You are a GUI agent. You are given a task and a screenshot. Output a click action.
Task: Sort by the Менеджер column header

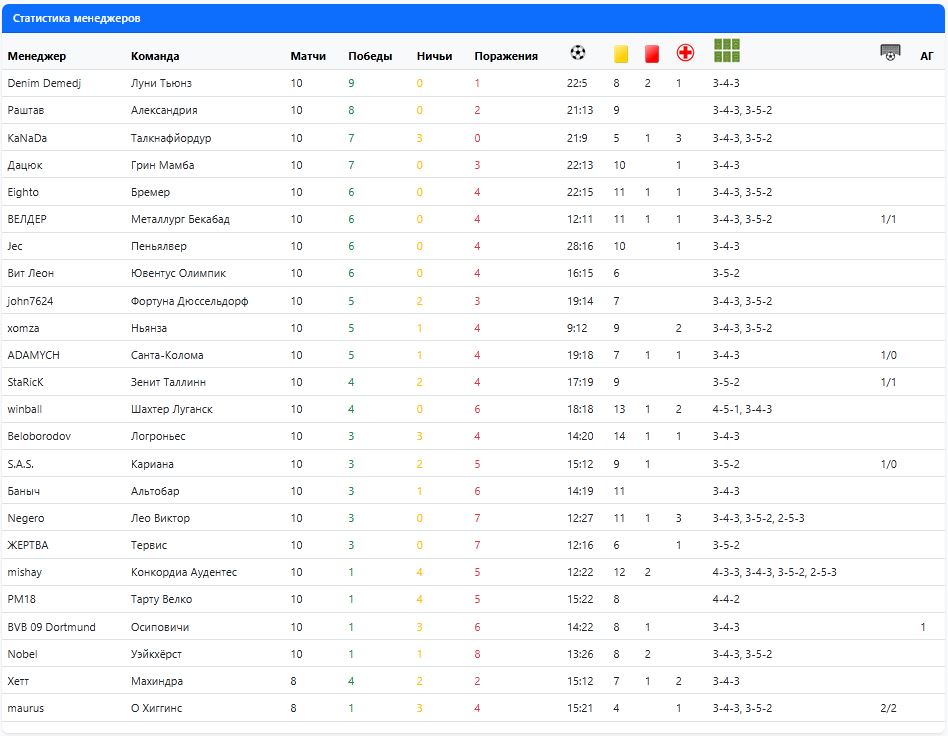tap(37, 56)
